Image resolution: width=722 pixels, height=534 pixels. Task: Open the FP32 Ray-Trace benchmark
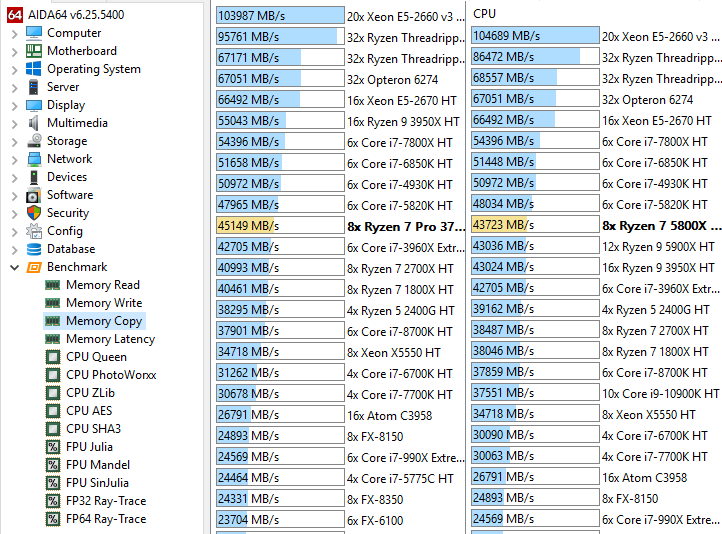(106, 501)
